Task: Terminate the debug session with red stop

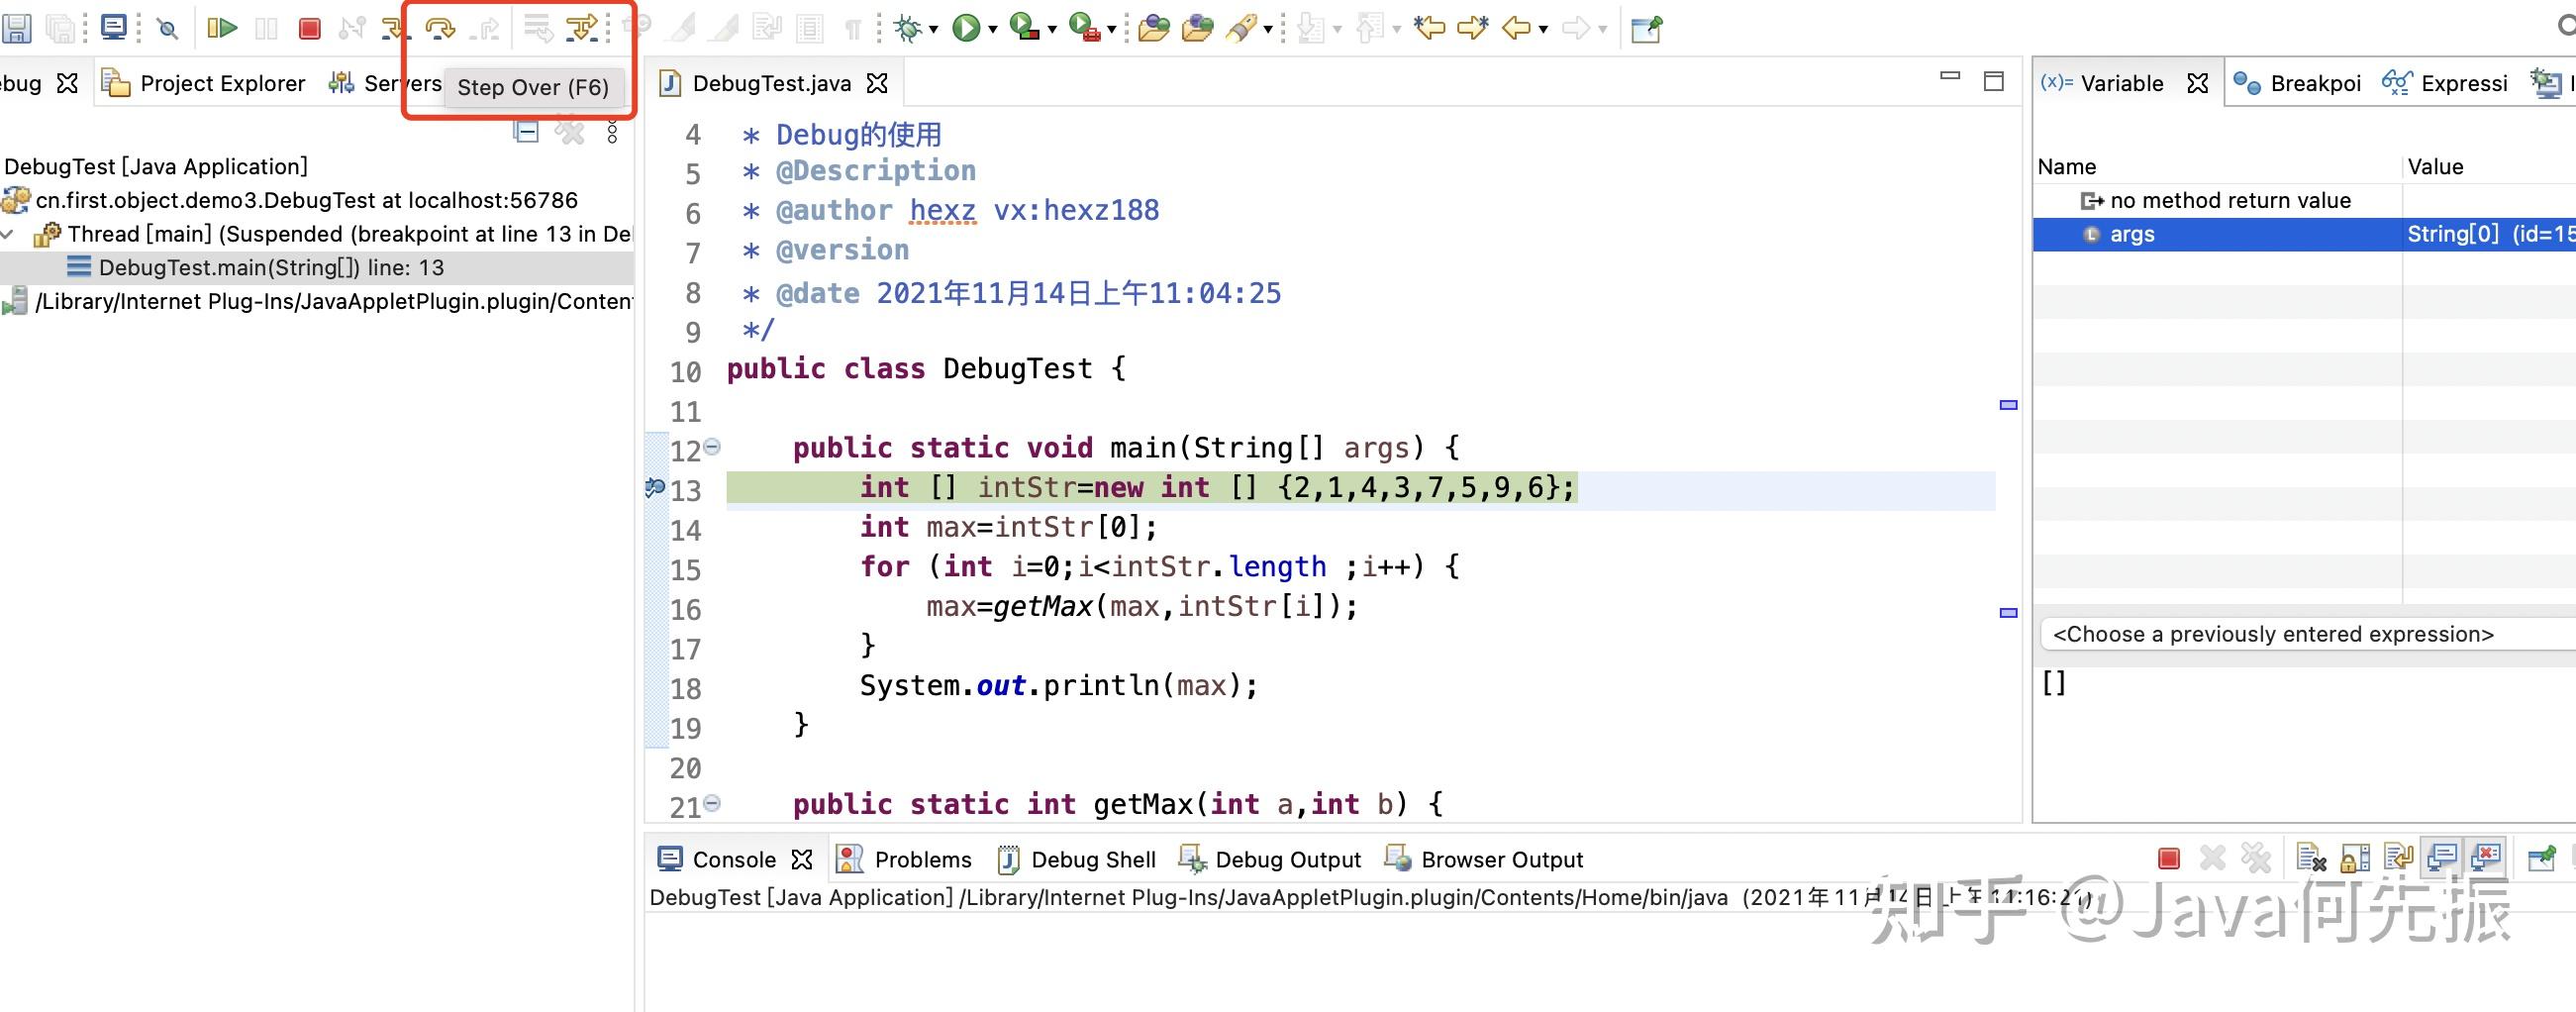Action: pos(310,28)
